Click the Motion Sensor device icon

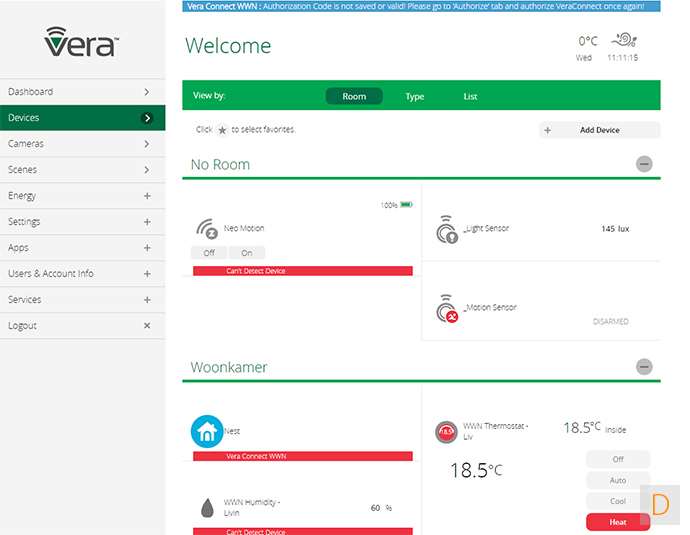point(447,310)
